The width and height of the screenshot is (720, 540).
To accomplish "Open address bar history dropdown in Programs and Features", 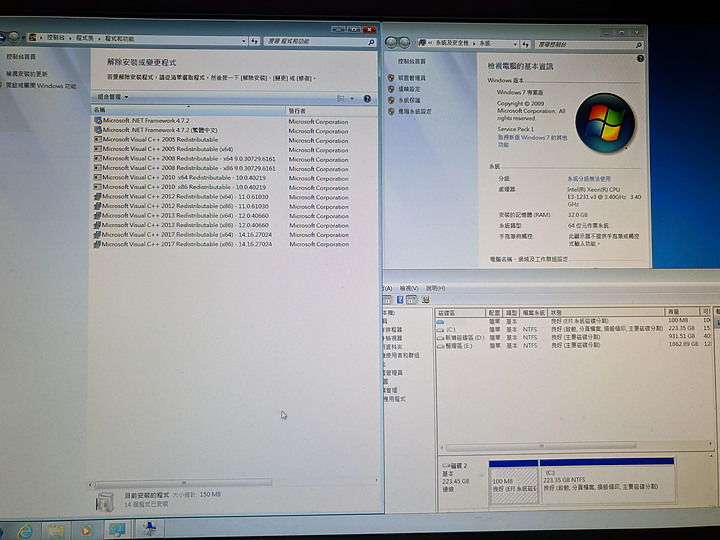I will click(x=244, y=41).
